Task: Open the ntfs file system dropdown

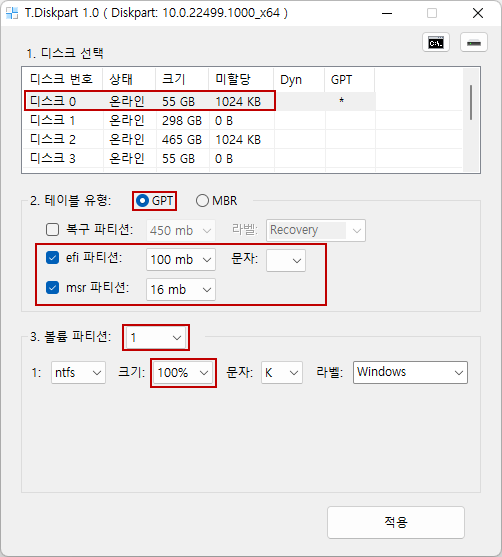Action: [78, 373]
